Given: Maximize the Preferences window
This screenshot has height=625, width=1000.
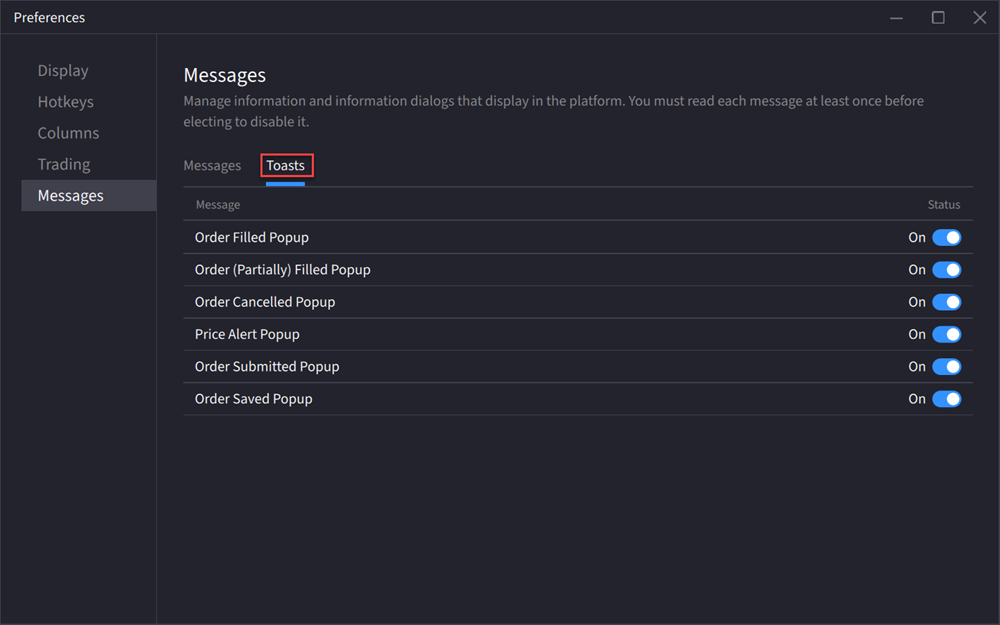Looking at the screenshot, I should point(938,18).
